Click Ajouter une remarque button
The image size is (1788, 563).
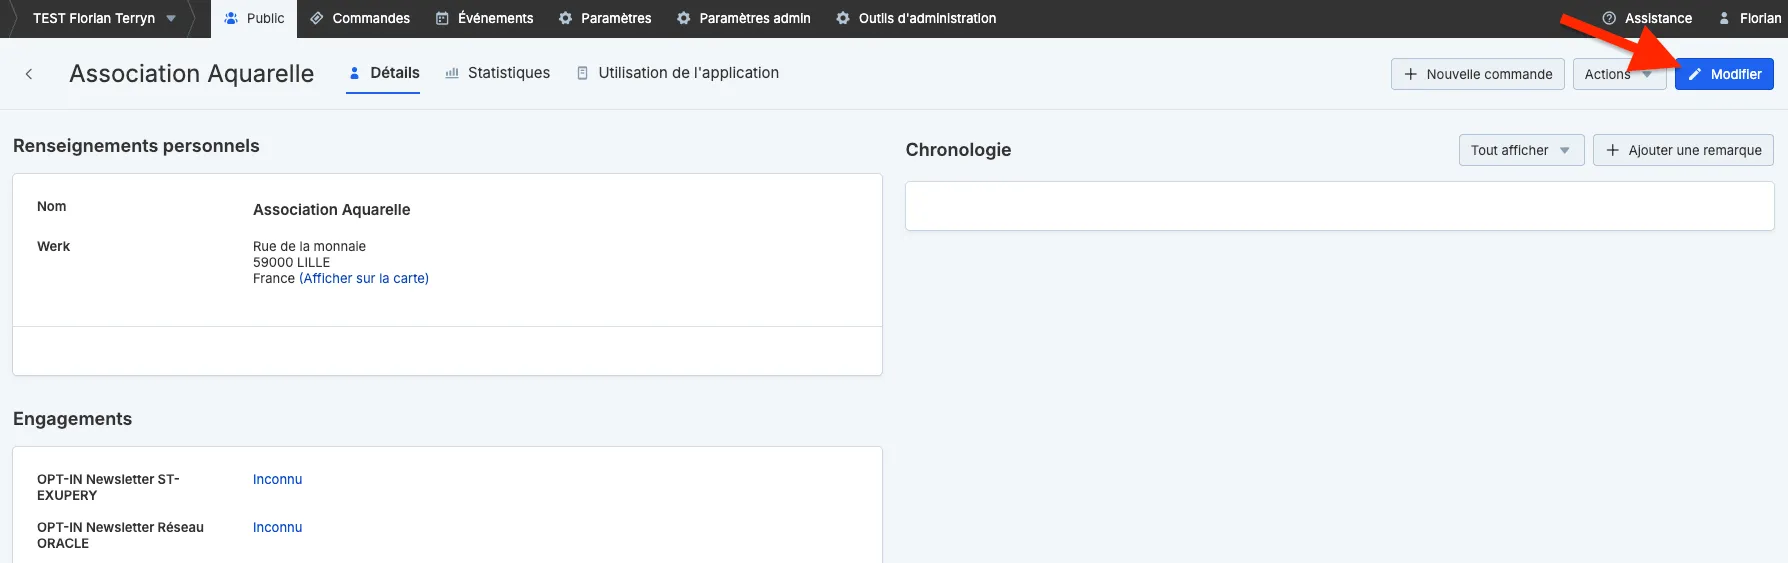pos(1683,150)
